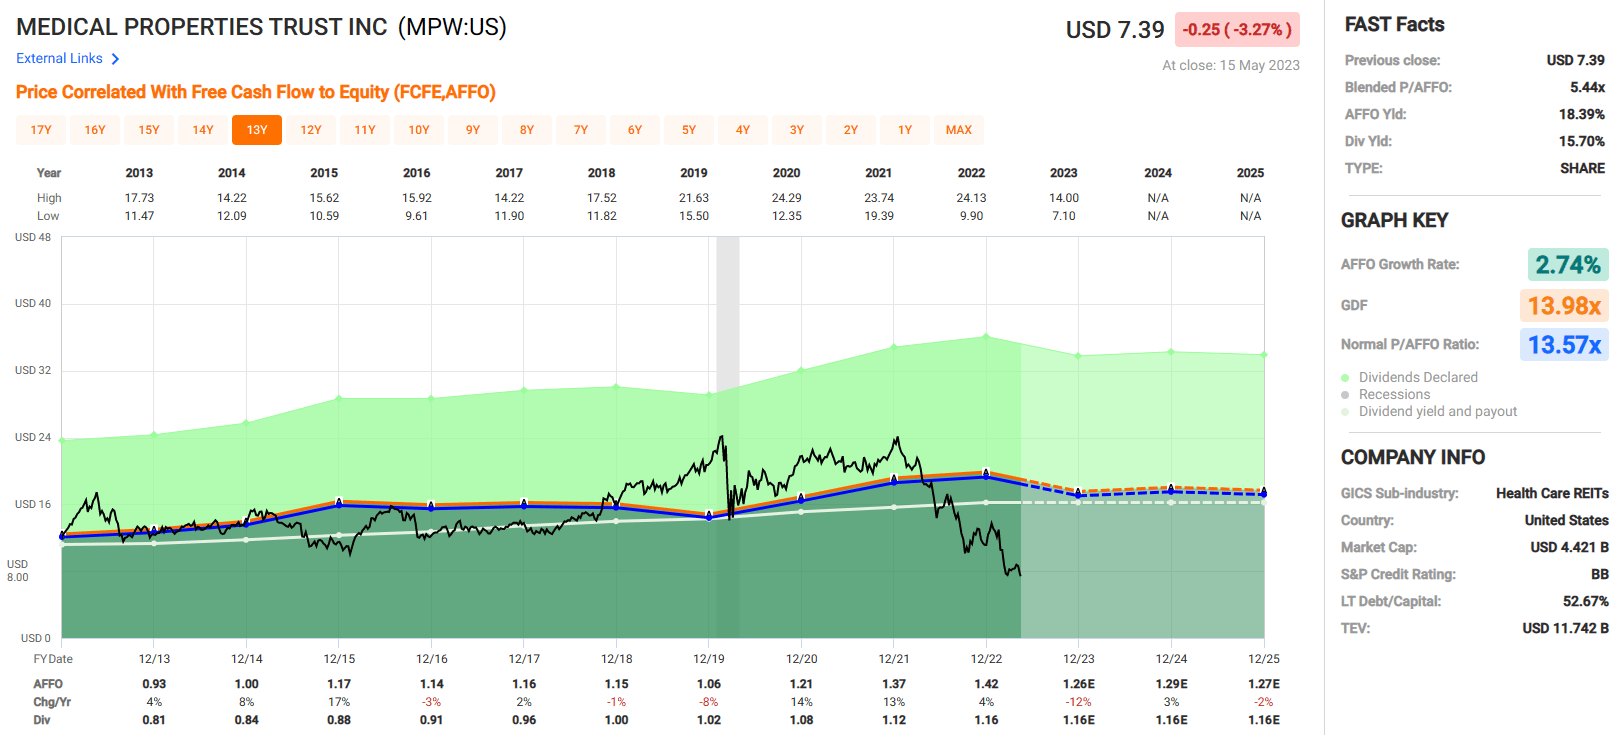The height and width of the screenshot is (735, 1622).
Task: Choose the 1Y time range
Action: pyautogui.click(x=905, y=130)
